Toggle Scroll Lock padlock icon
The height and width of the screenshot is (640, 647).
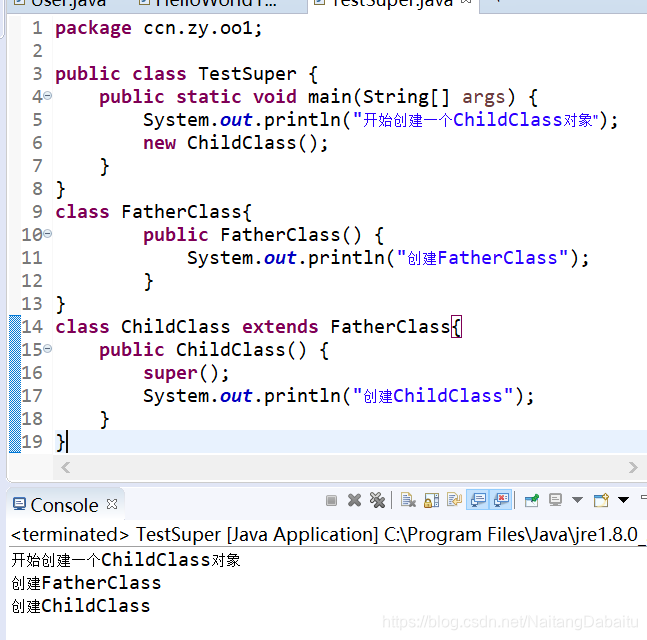point(431,500)
